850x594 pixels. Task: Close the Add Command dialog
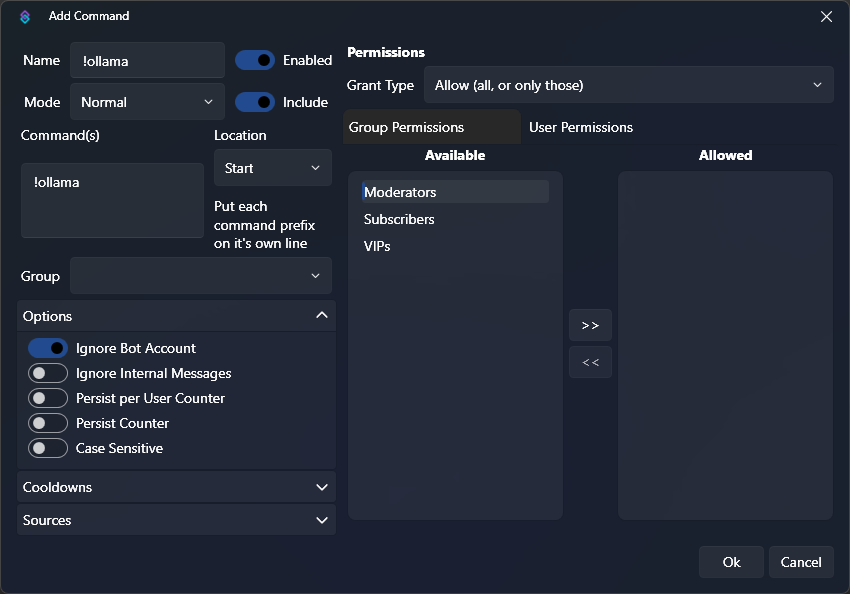[826, 16]
